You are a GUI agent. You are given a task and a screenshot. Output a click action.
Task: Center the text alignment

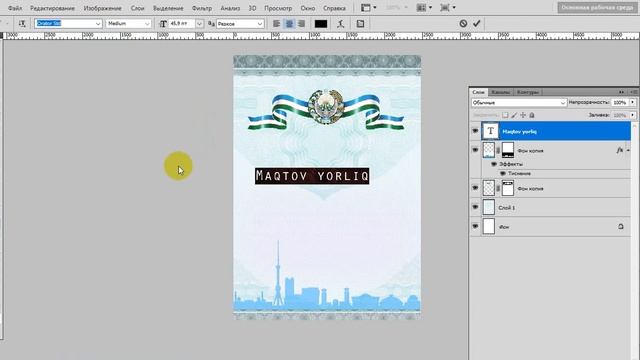point(289,24)
